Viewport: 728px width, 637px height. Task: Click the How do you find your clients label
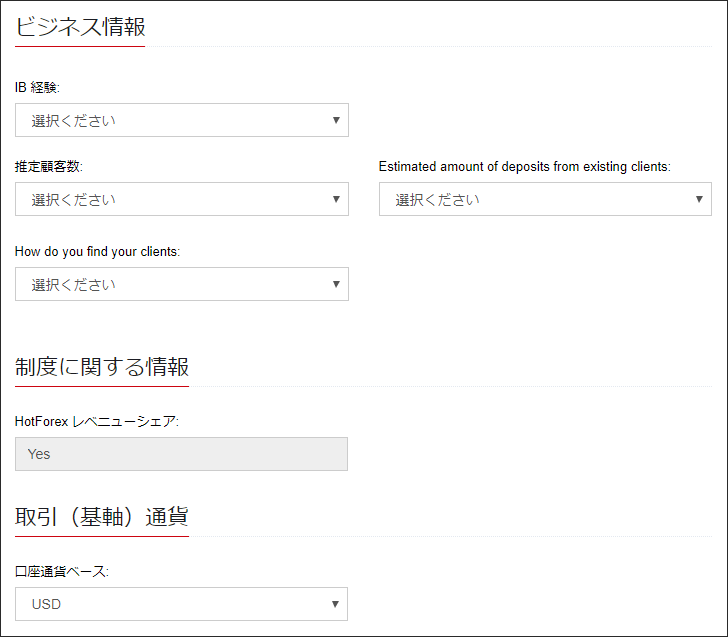97,252
